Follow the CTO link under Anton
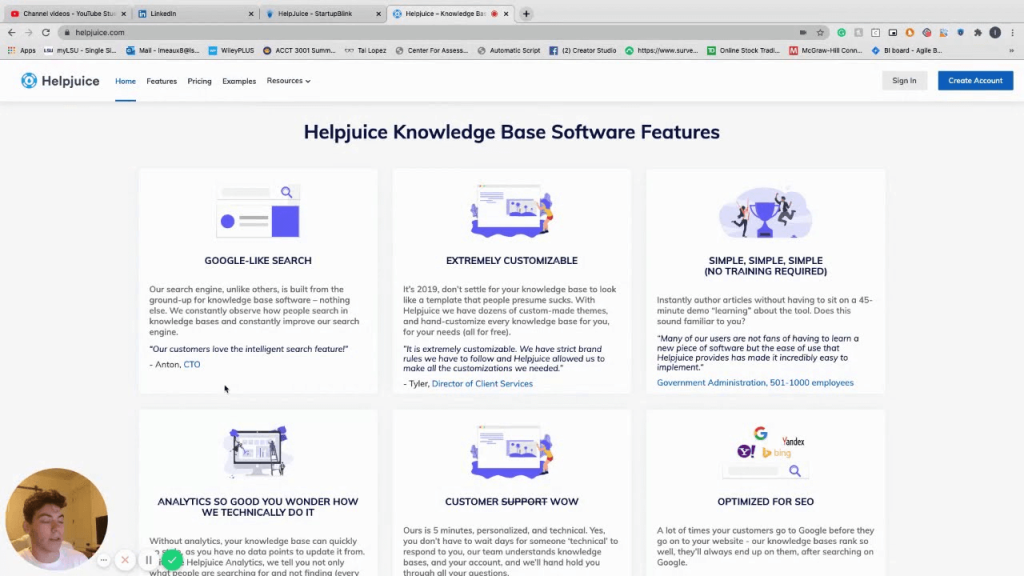Viewport: 1024px width, 576px height. [192, 364]
